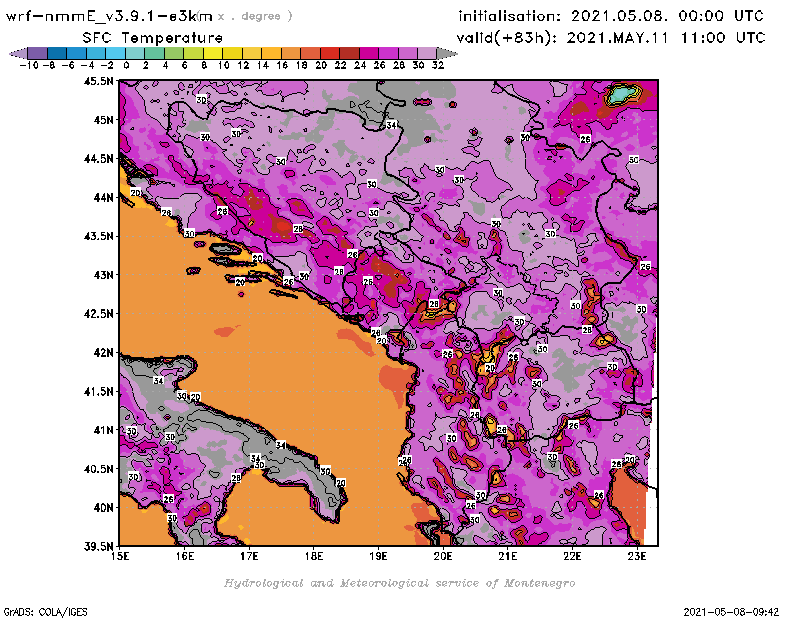Click the 'GrADS: COLA/IGES' footer label
The width and height of the screenshot is (800, 618).
45,612
